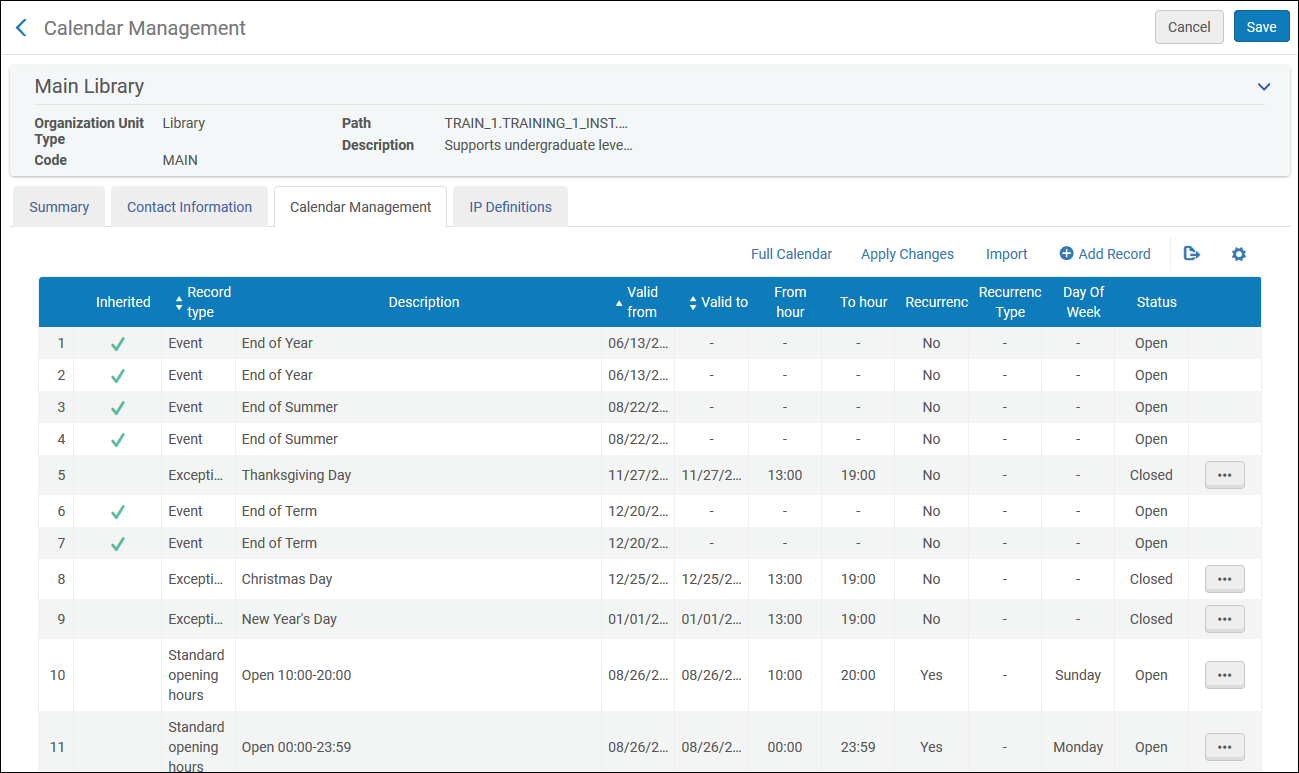Click the Inherited checkmark in row 3

tap(117, 407)
